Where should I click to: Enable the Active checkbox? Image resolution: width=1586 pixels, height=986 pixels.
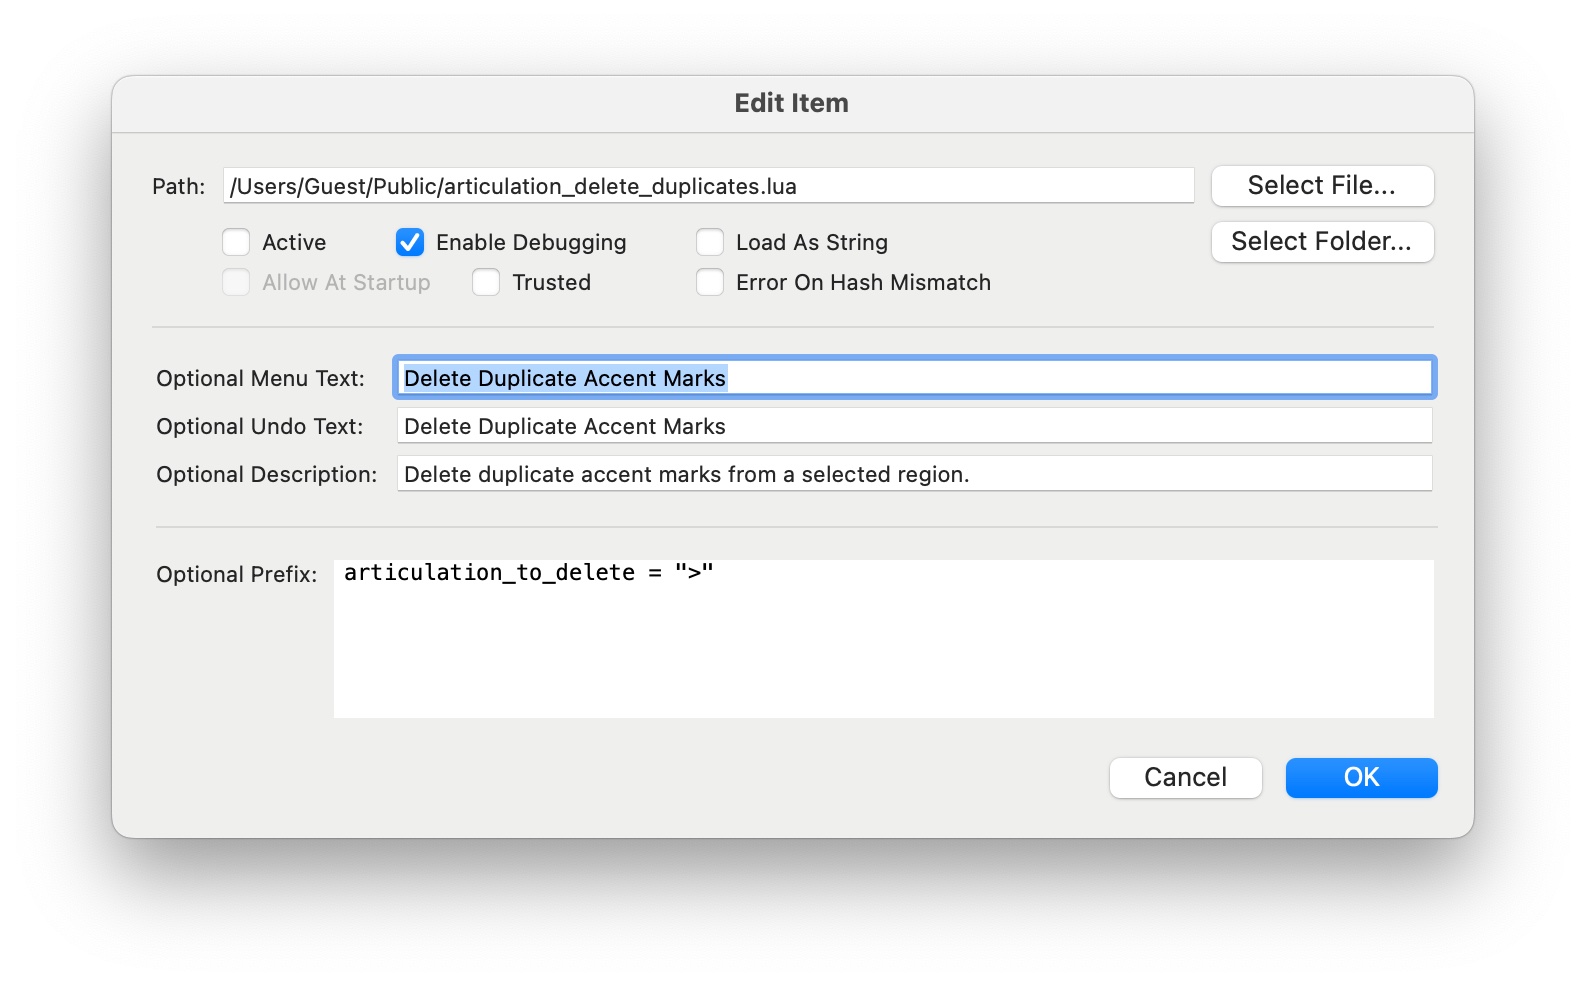236,243
